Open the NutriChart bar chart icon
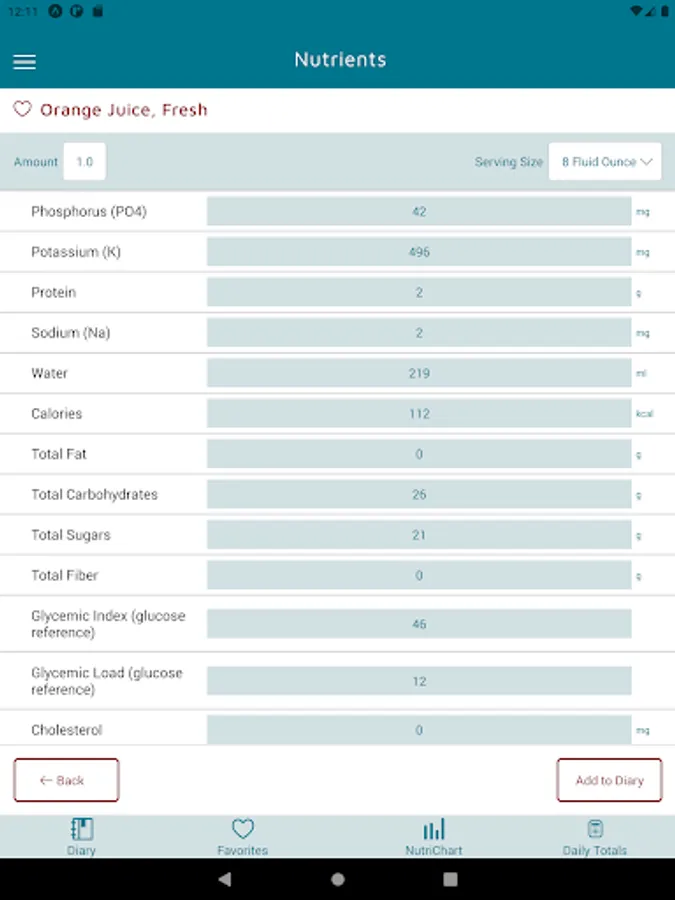 click(434, 829)
